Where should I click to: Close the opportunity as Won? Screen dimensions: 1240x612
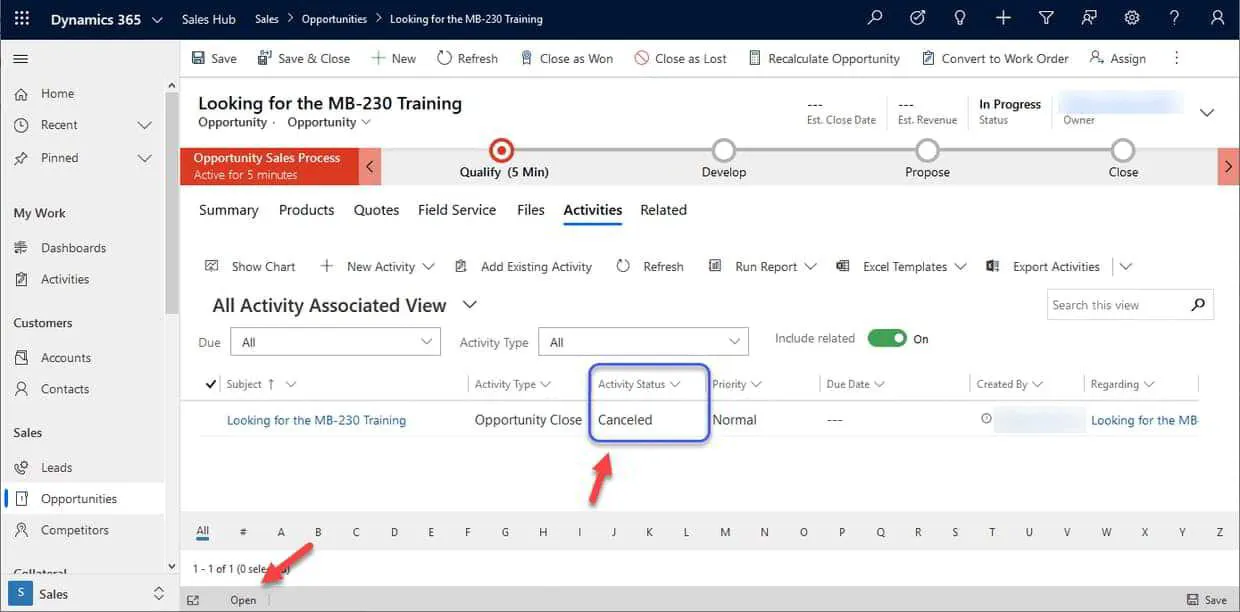pyautogui.click(x=567, y=58)
